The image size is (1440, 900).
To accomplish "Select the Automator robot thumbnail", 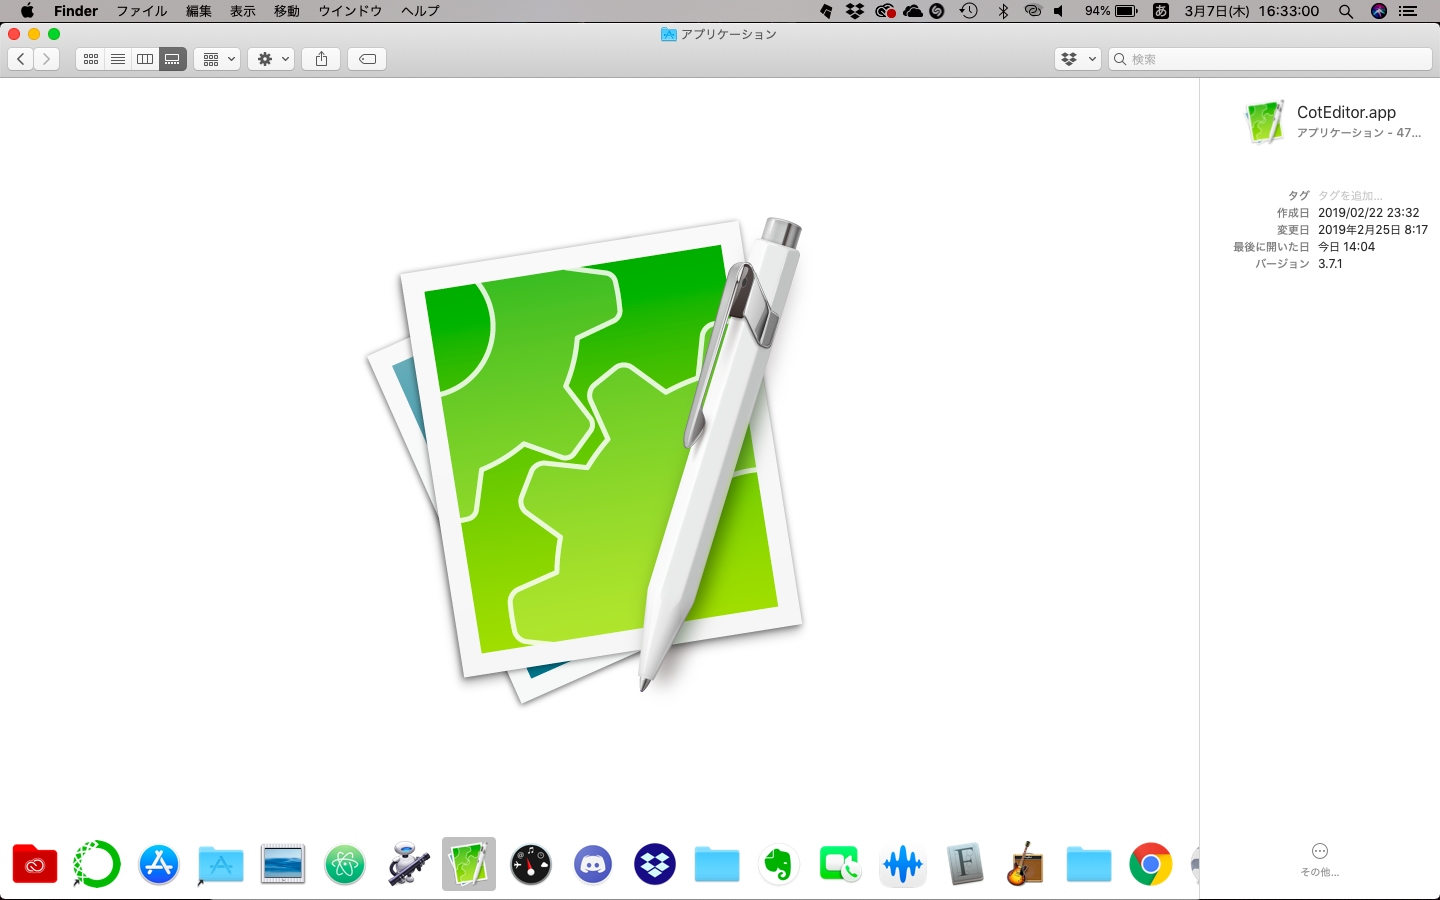I will point(407,864).
